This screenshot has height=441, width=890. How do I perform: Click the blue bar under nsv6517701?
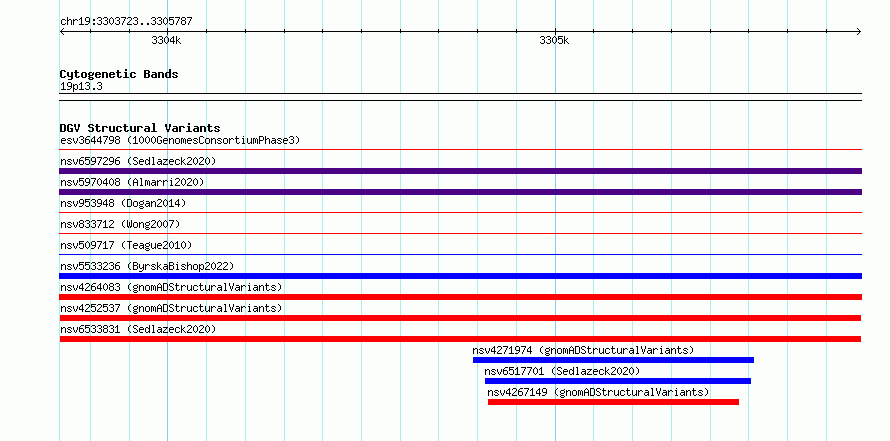[x=618, y=381]
